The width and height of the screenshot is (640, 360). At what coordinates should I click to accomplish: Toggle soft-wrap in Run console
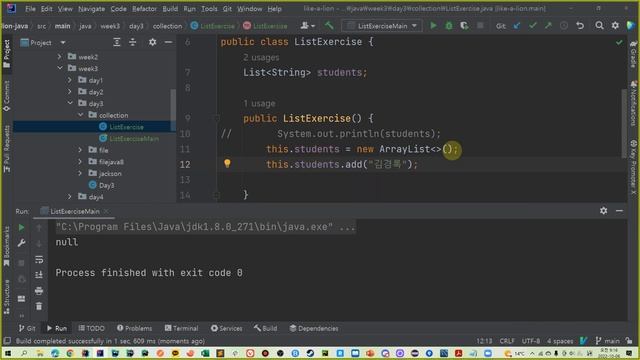(39, 259)
